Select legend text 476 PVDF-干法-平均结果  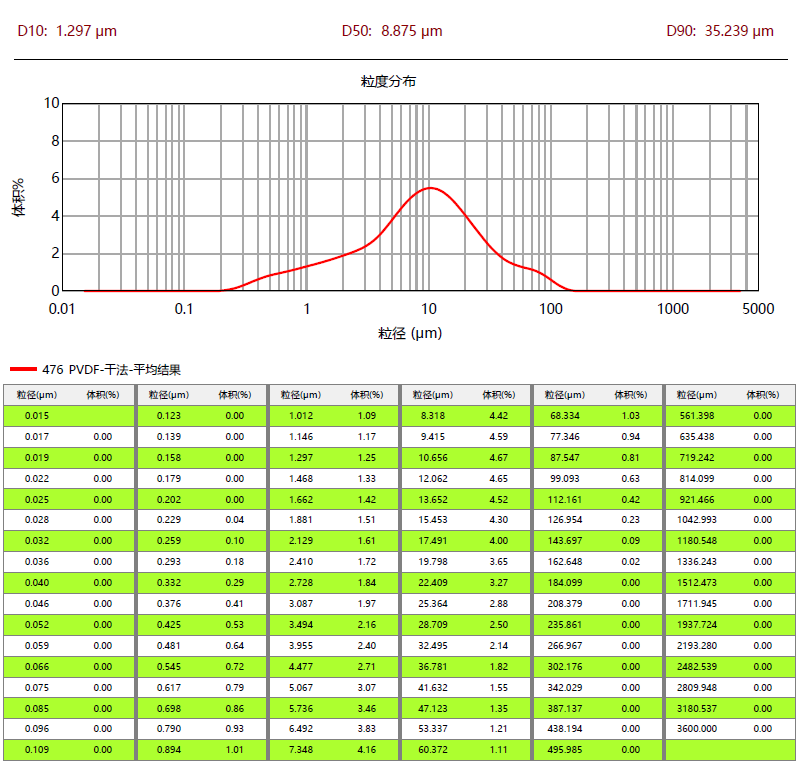112,370
